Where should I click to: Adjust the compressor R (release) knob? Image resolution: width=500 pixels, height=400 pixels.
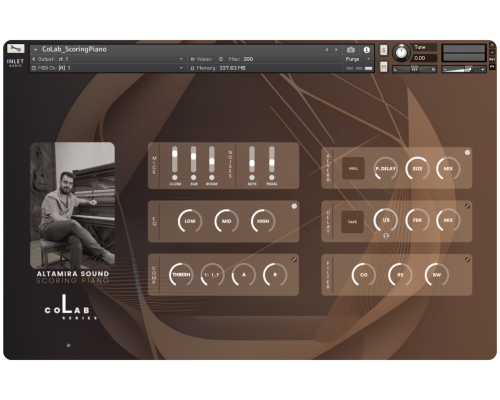[275, 275]
